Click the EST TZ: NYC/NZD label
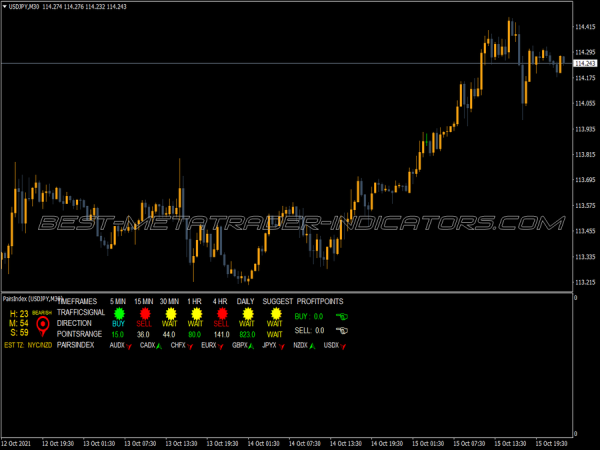600x450 pixels. tap(28, 345)
